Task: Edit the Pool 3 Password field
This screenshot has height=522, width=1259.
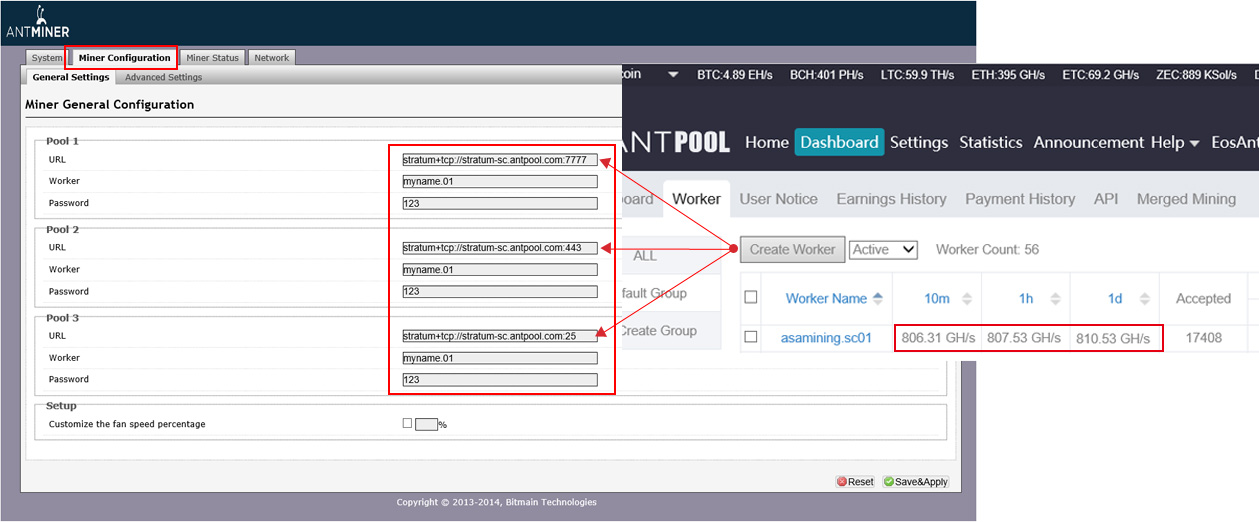Action: click(x=500, y=380)
